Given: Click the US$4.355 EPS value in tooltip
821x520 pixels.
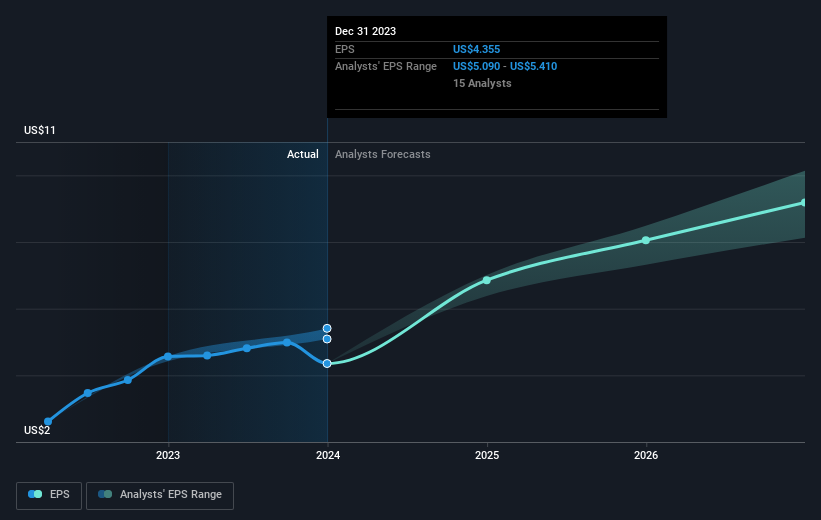Looking at the screenshot, I should coord(476,49).
